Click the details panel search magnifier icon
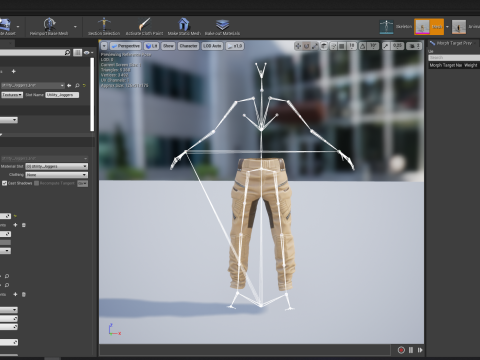Screen dimensions: 480x360 [67, 52]
